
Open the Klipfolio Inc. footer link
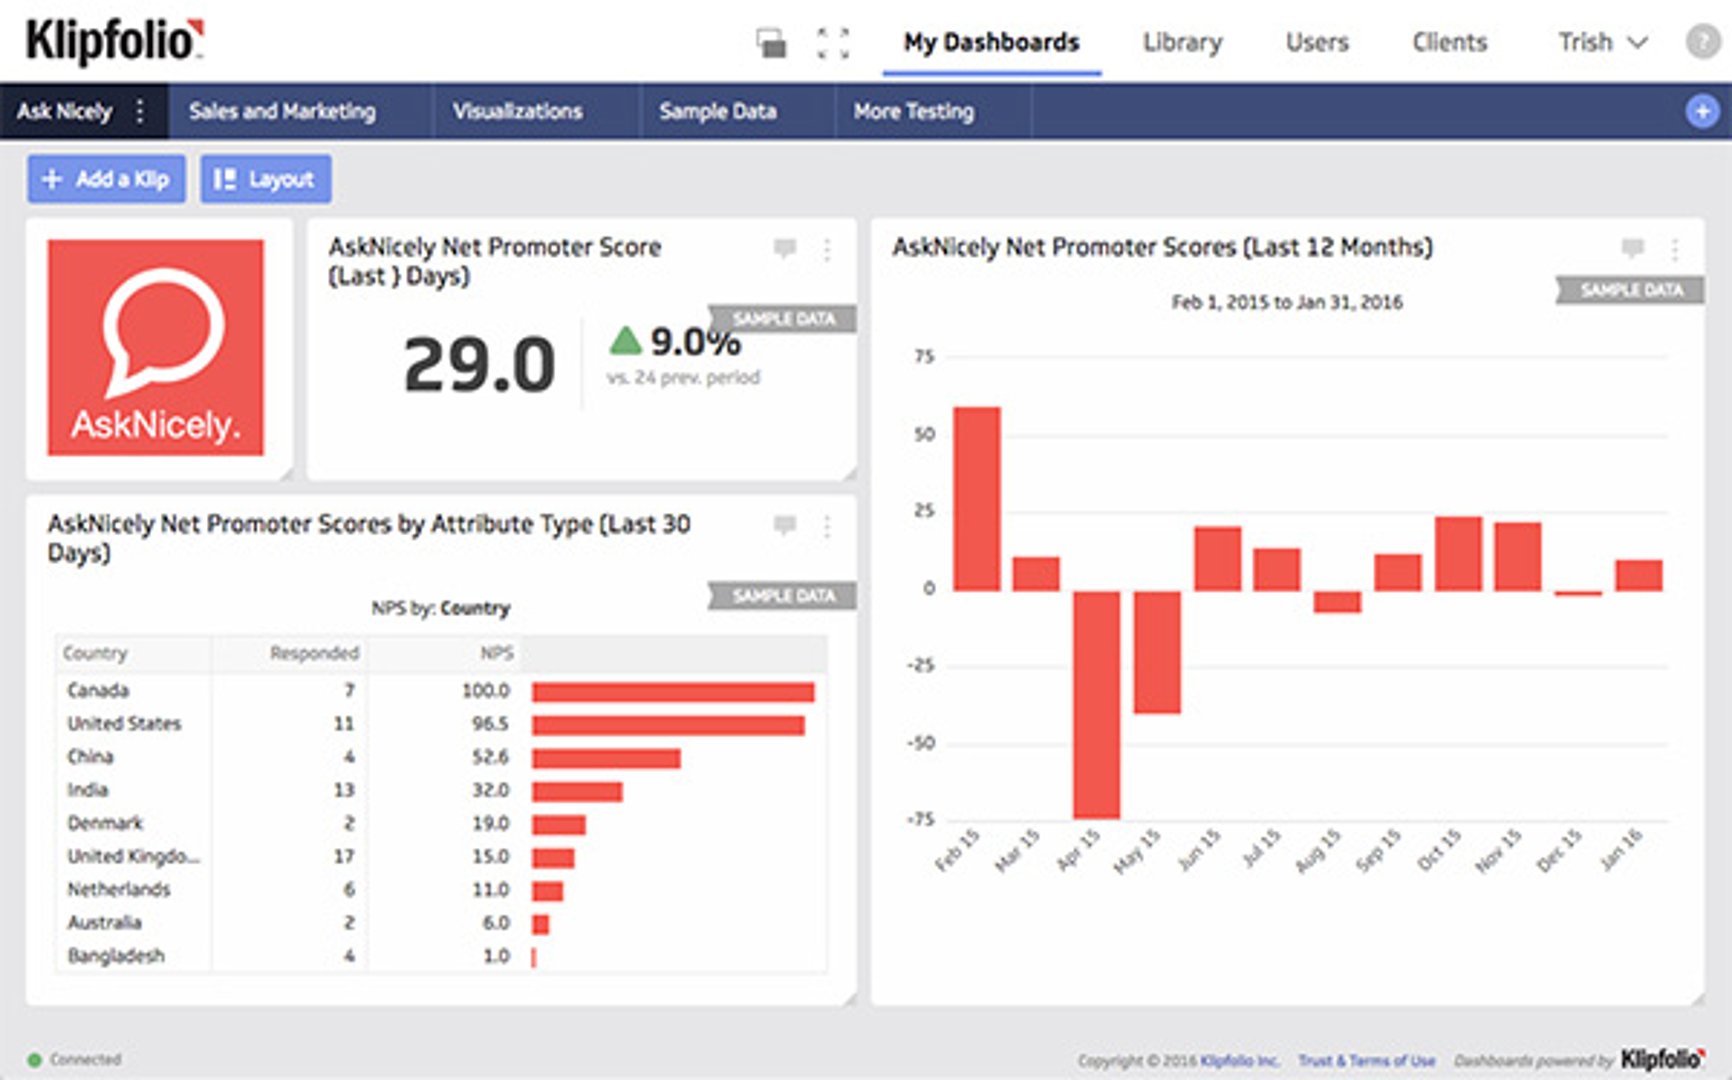[x=1239, y=1061]
